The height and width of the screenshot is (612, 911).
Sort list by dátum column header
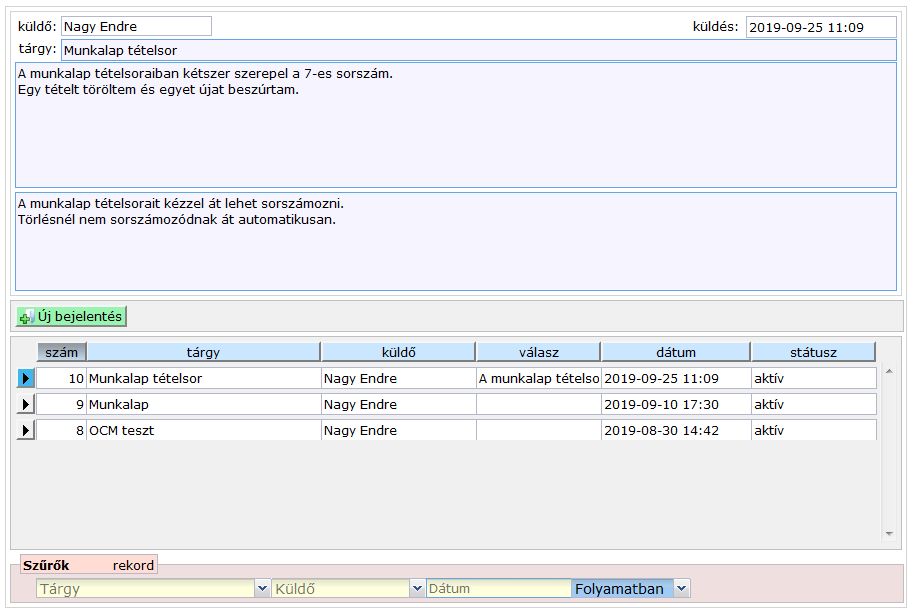tap(676, 352)
